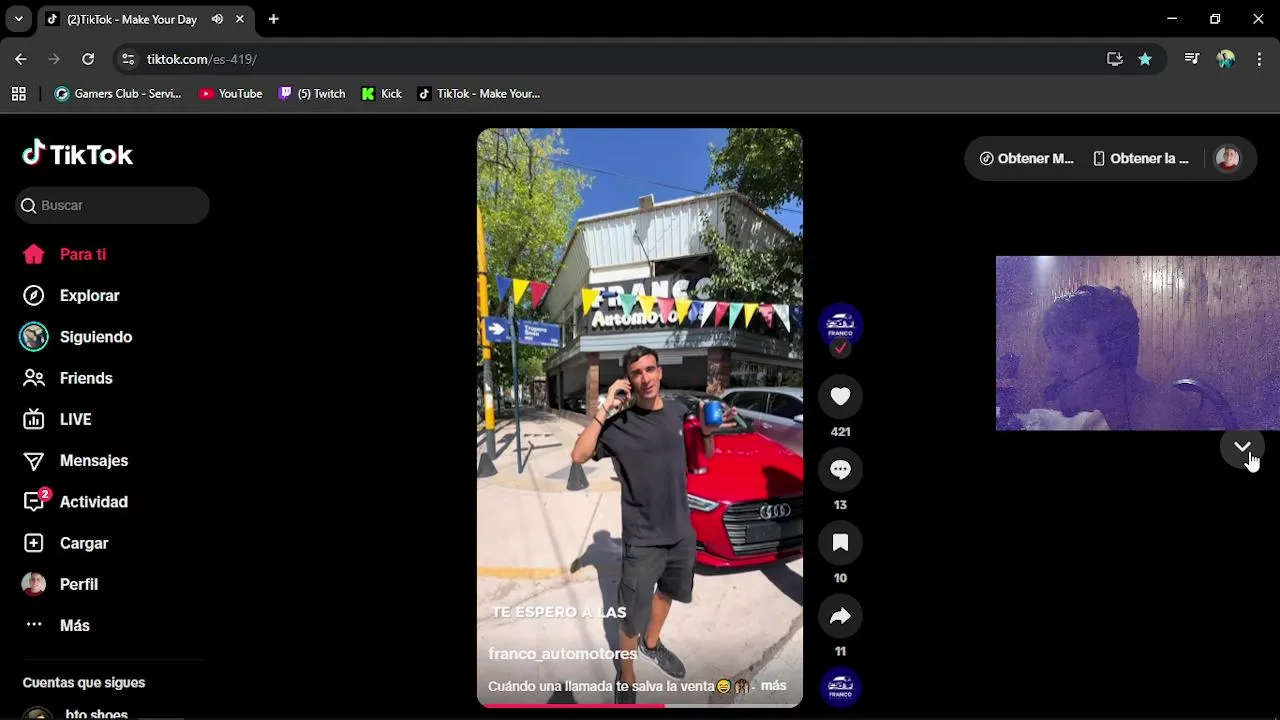The height and width of the screenshot is (720, 1280).
Task: Open the tab search dropdown
Action: click(x=18, y=19)
